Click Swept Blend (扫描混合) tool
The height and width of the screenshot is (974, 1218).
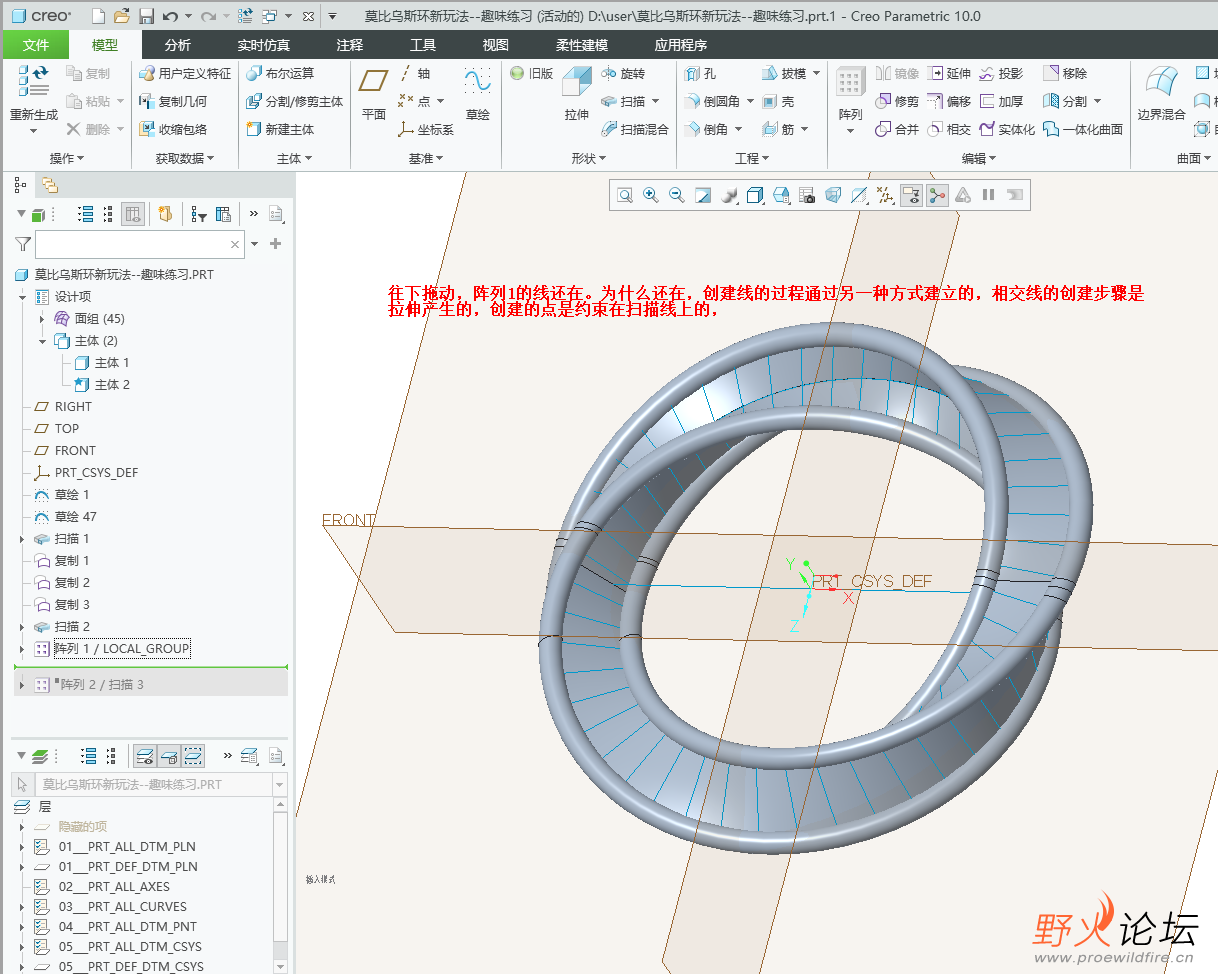(x=635, y=129)
